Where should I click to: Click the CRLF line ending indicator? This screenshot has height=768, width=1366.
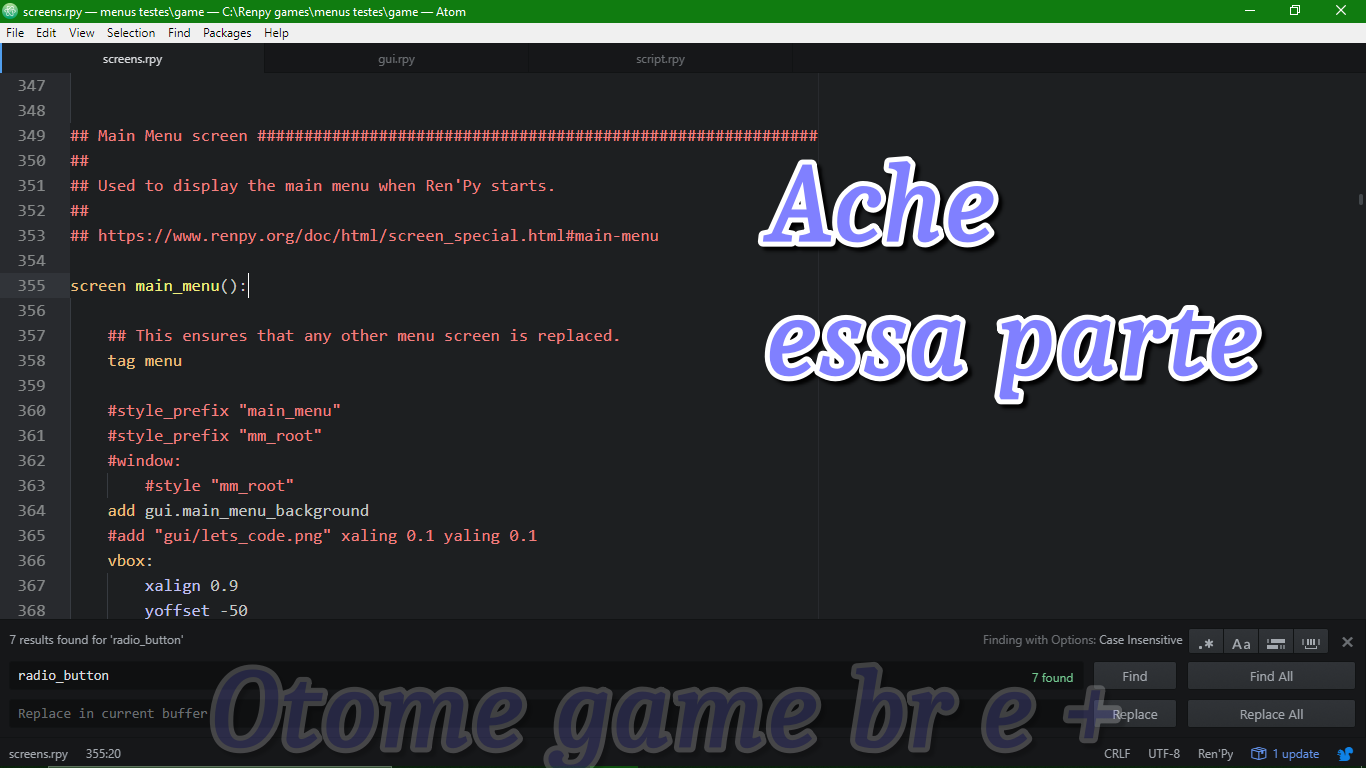tap(1116, 754)
